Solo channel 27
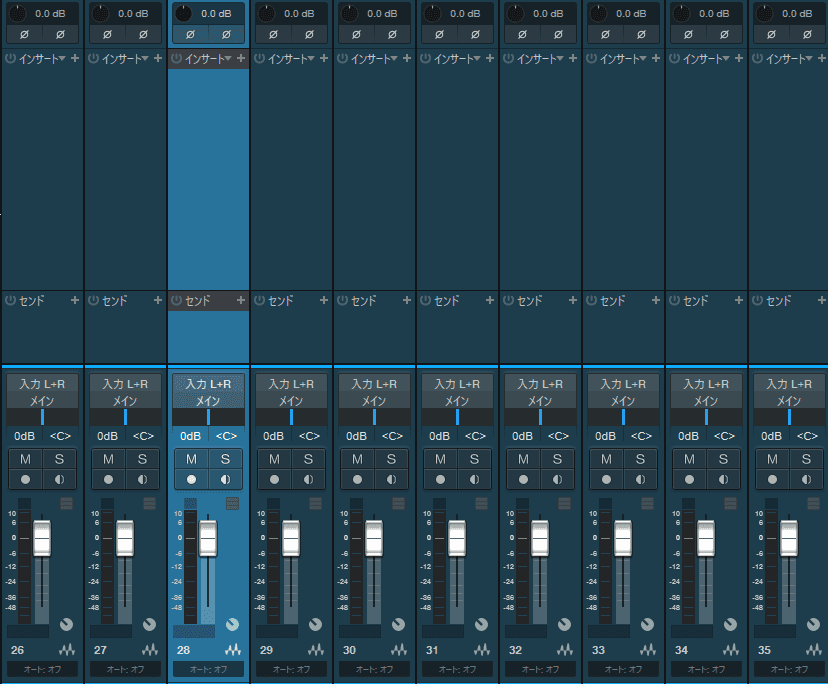This screenshot has height=684, width=828. click(142, 459)
